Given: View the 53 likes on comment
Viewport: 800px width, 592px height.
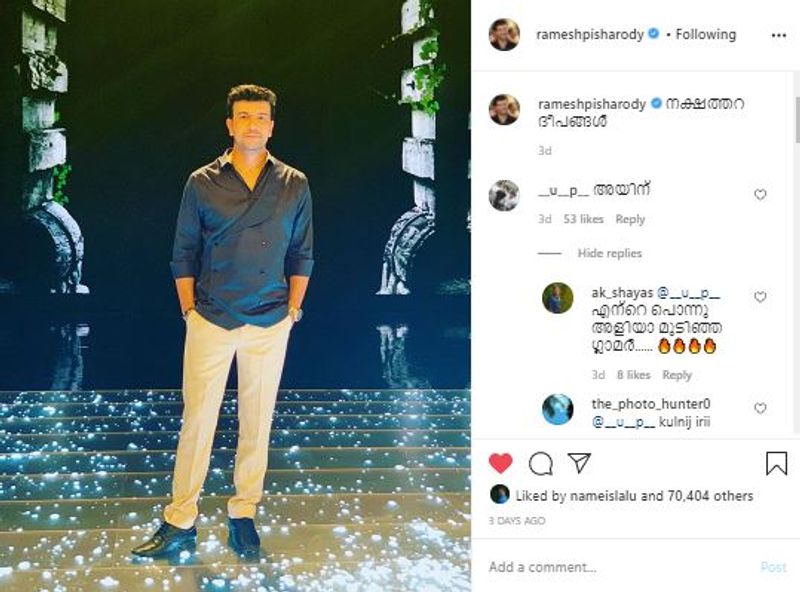Looking at the screenshot, I should point(584,219).
